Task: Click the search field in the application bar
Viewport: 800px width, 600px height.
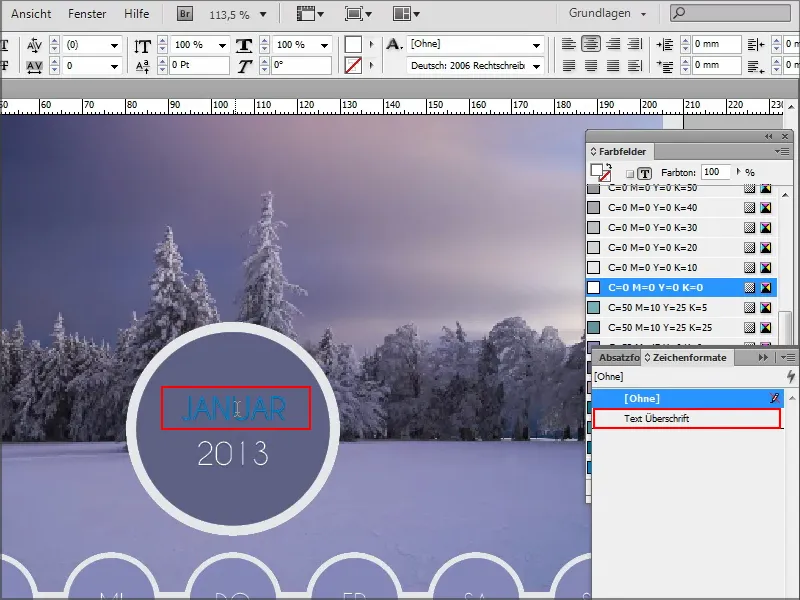Action: click(730, 14)
